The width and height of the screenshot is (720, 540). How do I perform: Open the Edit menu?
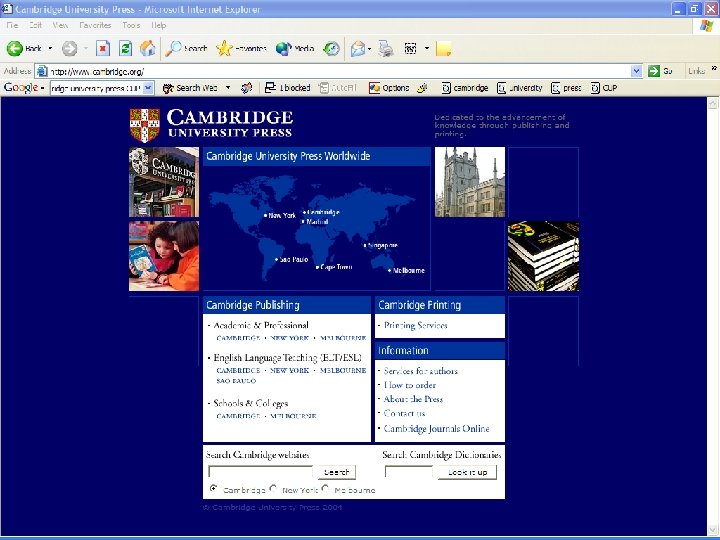coord(36,25)
